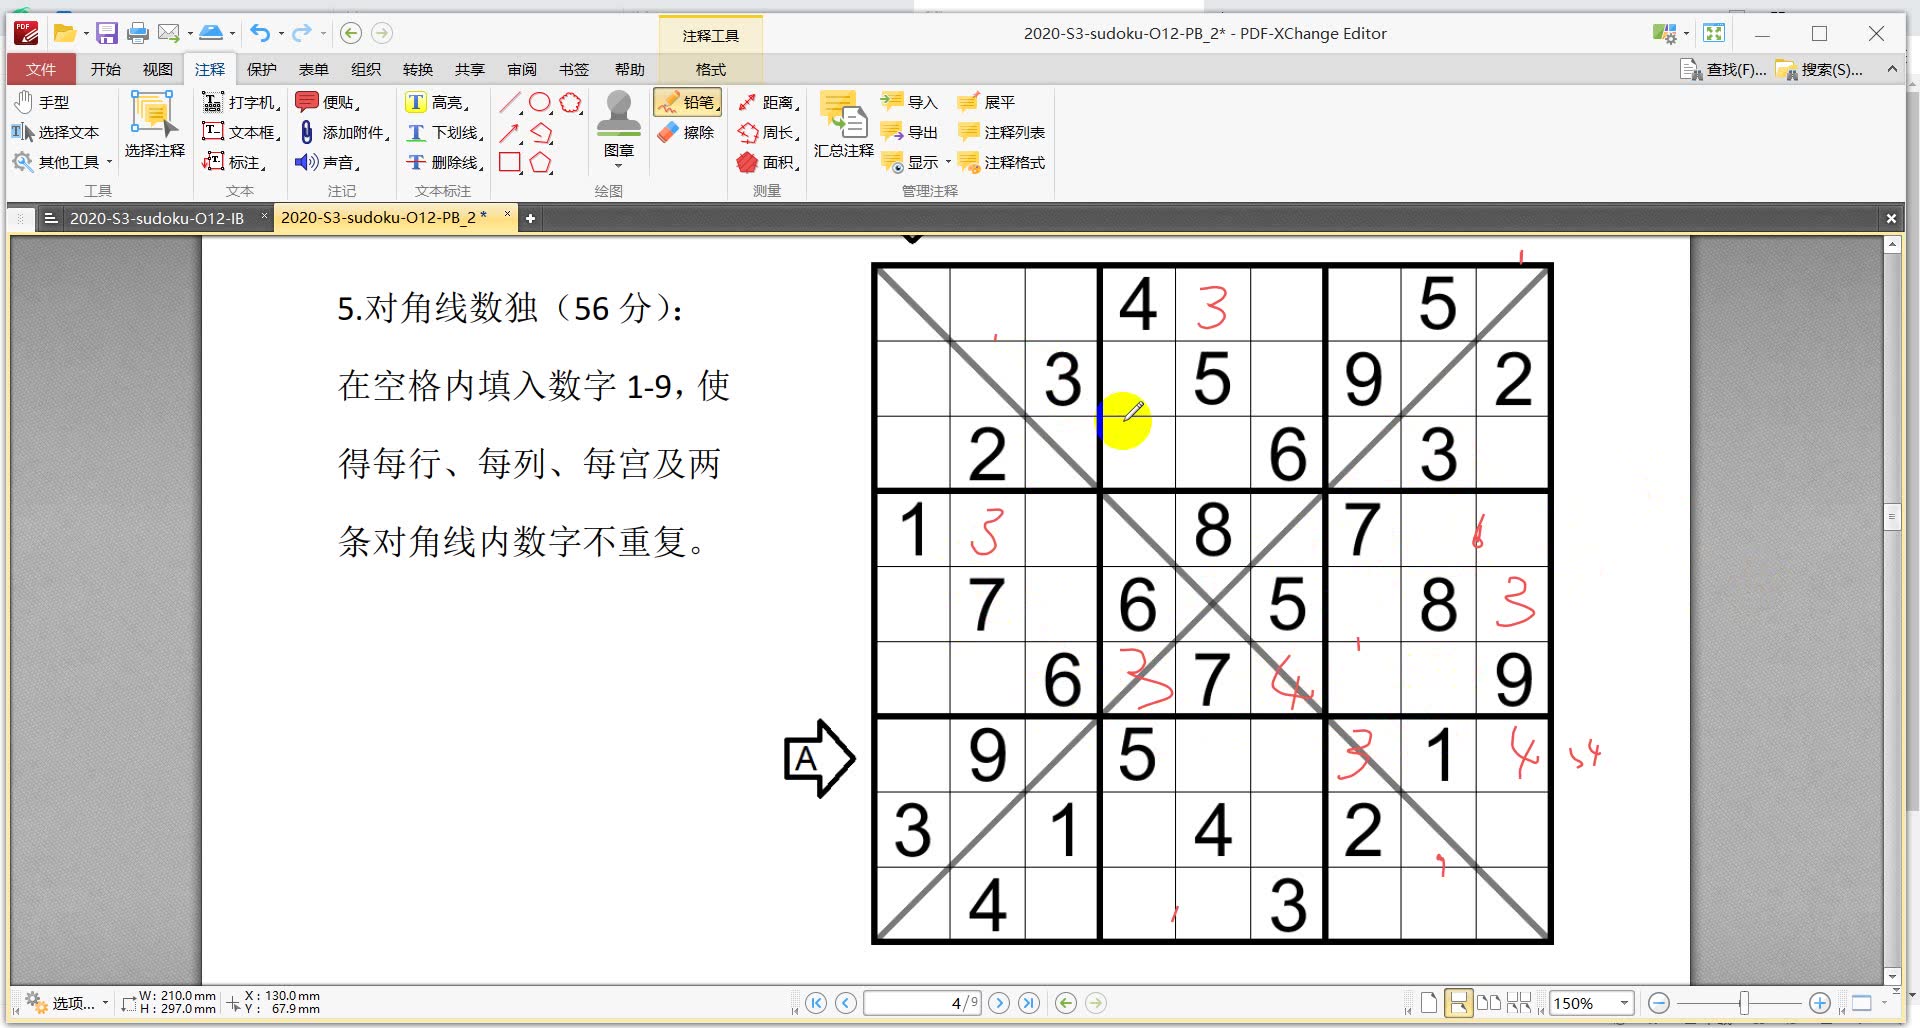Viewport: 1920px width, 1028px height.
Task: Adjust the zoom slider handle
Action: pyautogui.click(x=1744, y=1003)
